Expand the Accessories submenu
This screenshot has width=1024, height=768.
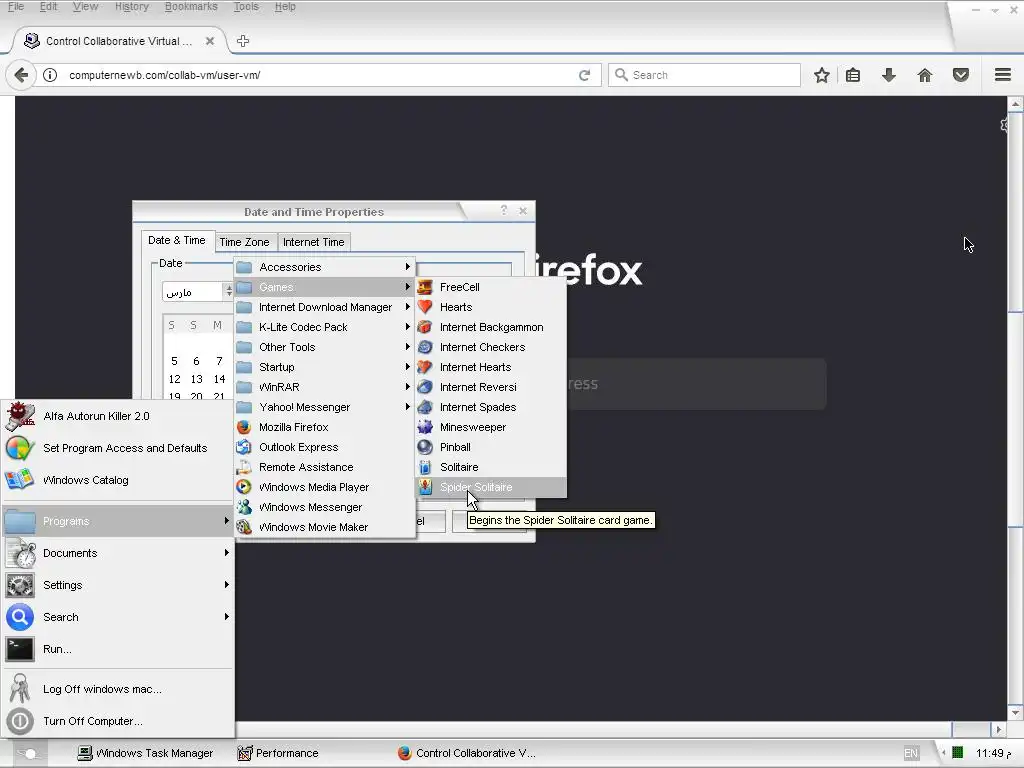point(325,267)
